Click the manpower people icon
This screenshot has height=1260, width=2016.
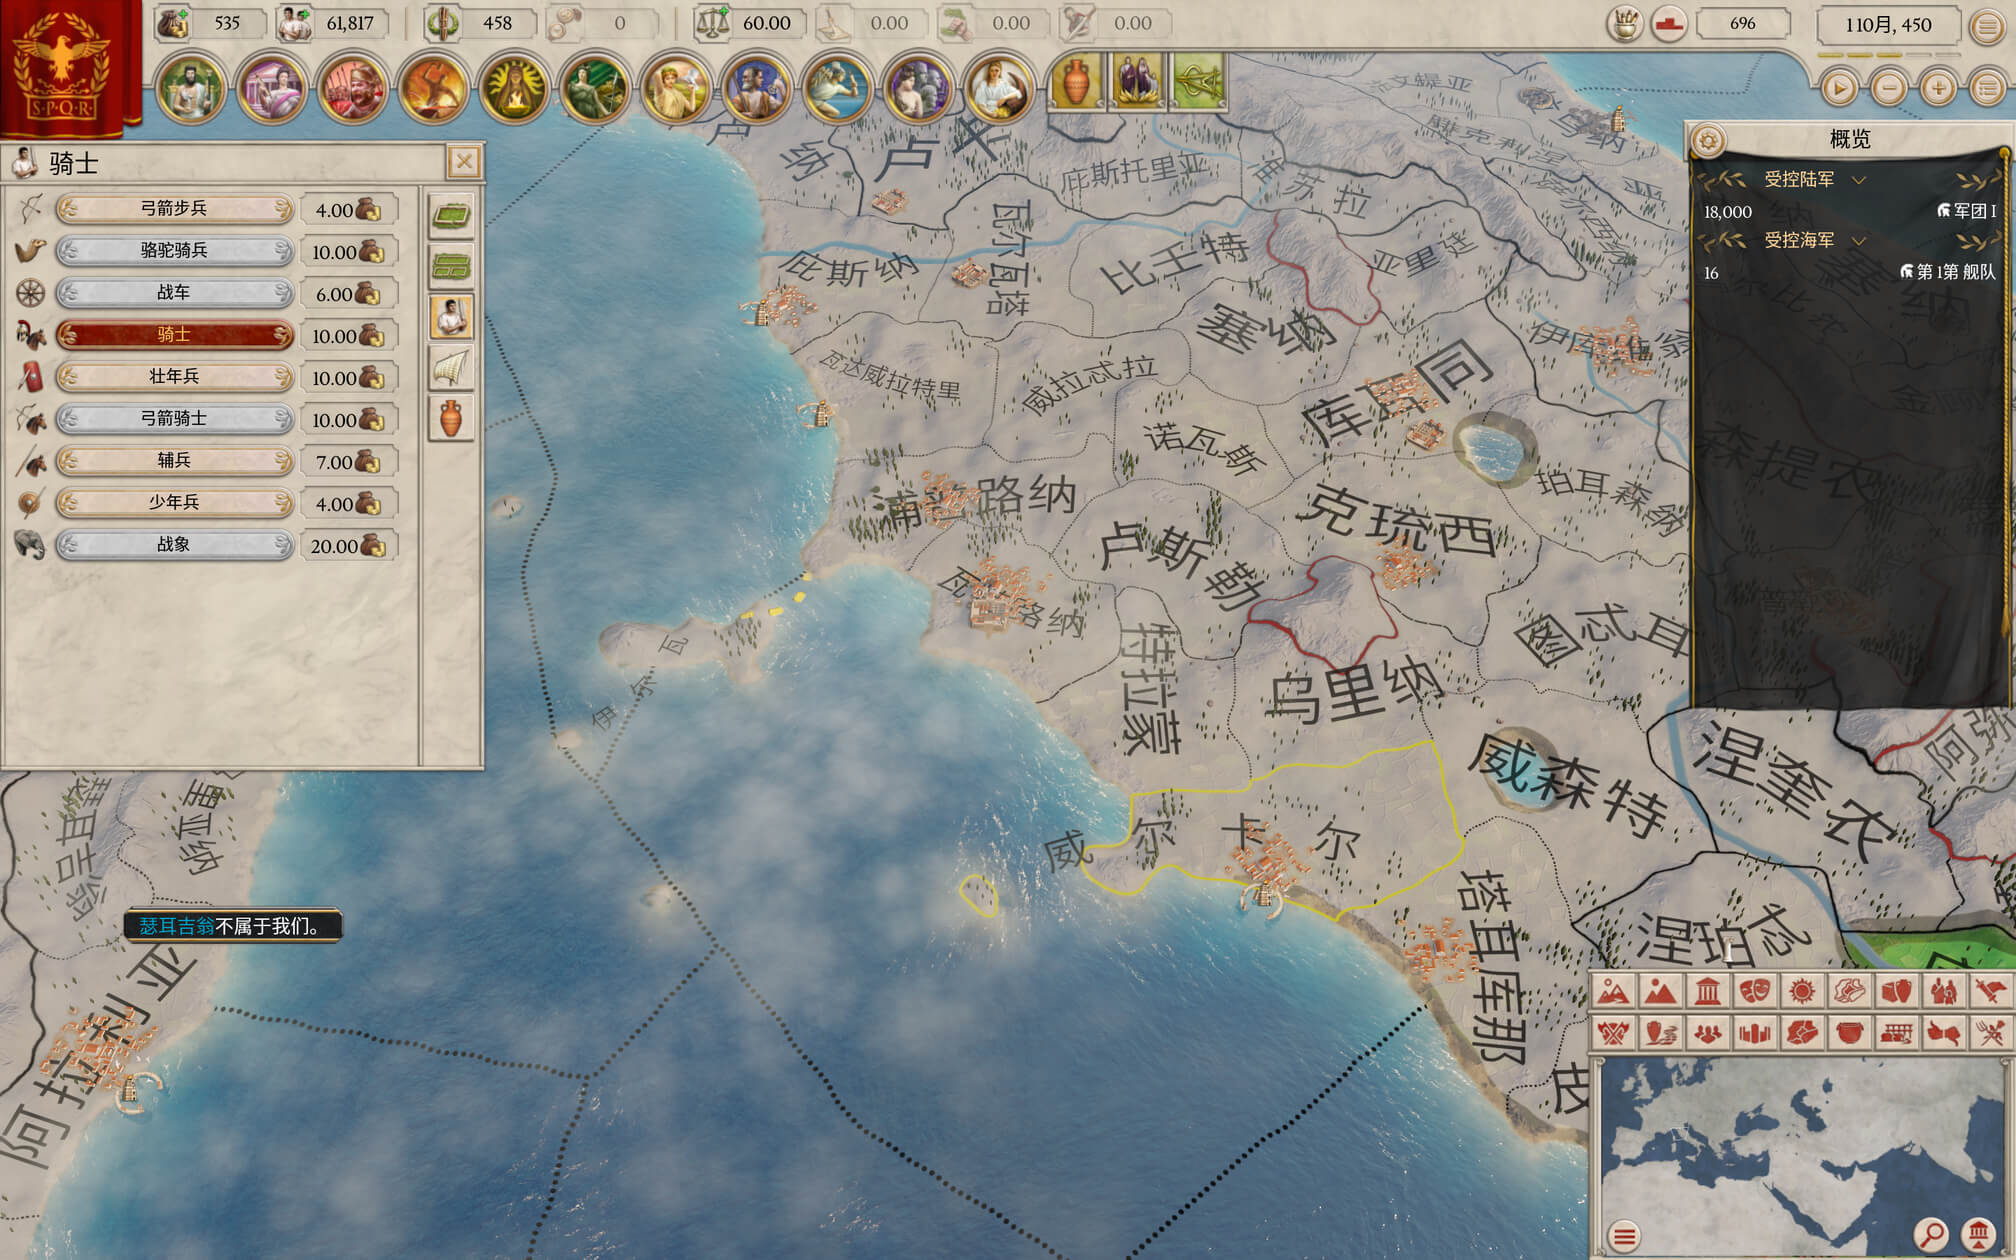tap(294, 23)
